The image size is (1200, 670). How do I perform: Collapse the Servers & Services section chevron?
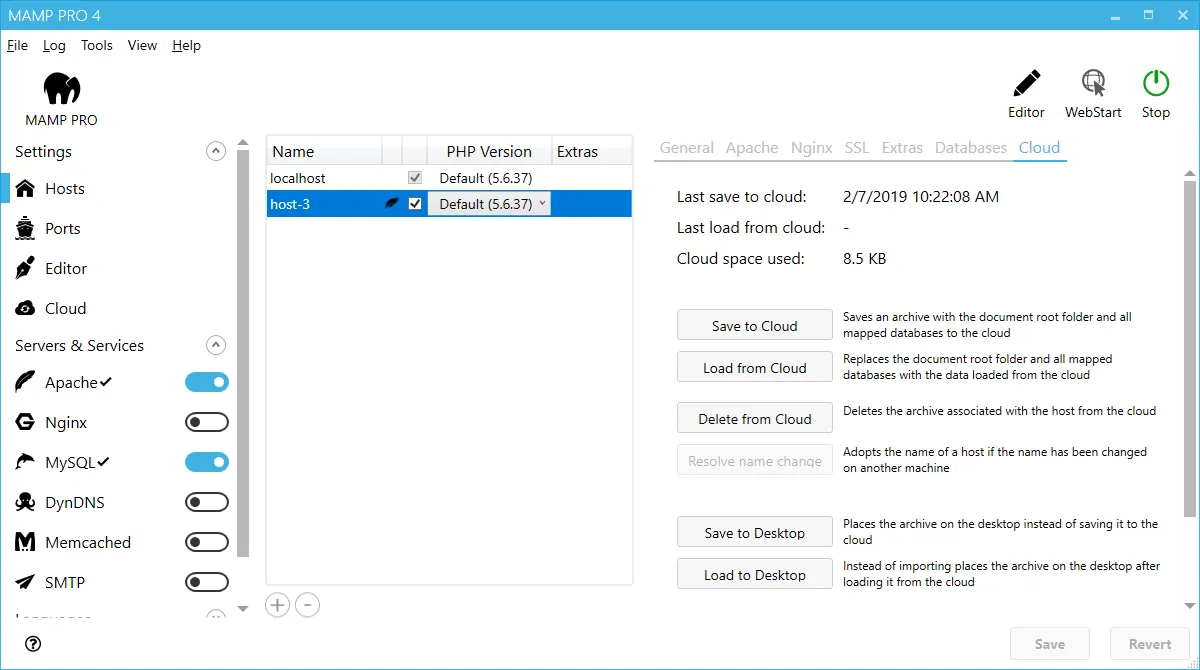(x=215, y=345)
